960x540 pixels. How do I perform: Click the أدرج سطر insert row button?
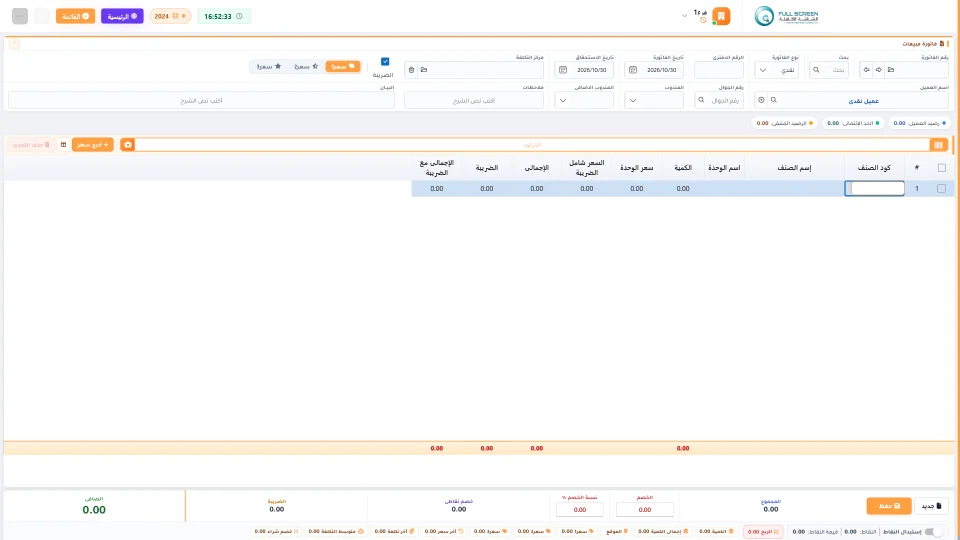point(92,144)
